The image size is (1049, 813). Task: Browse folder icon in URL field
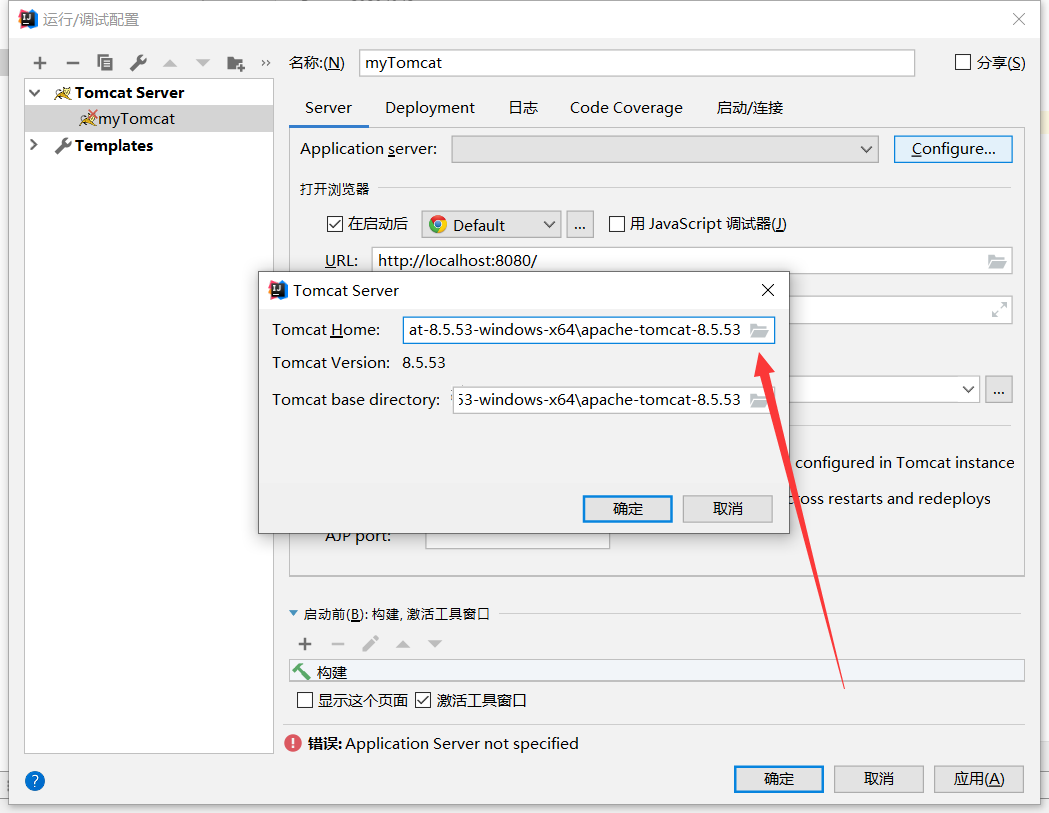point(997,261)
